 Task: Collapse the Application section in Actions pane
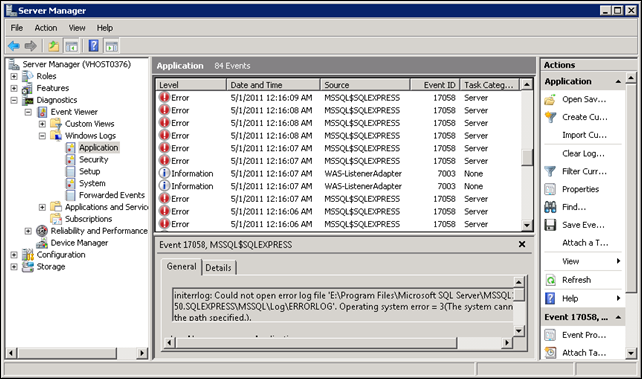pyautogui.click(x=618, y=82)
